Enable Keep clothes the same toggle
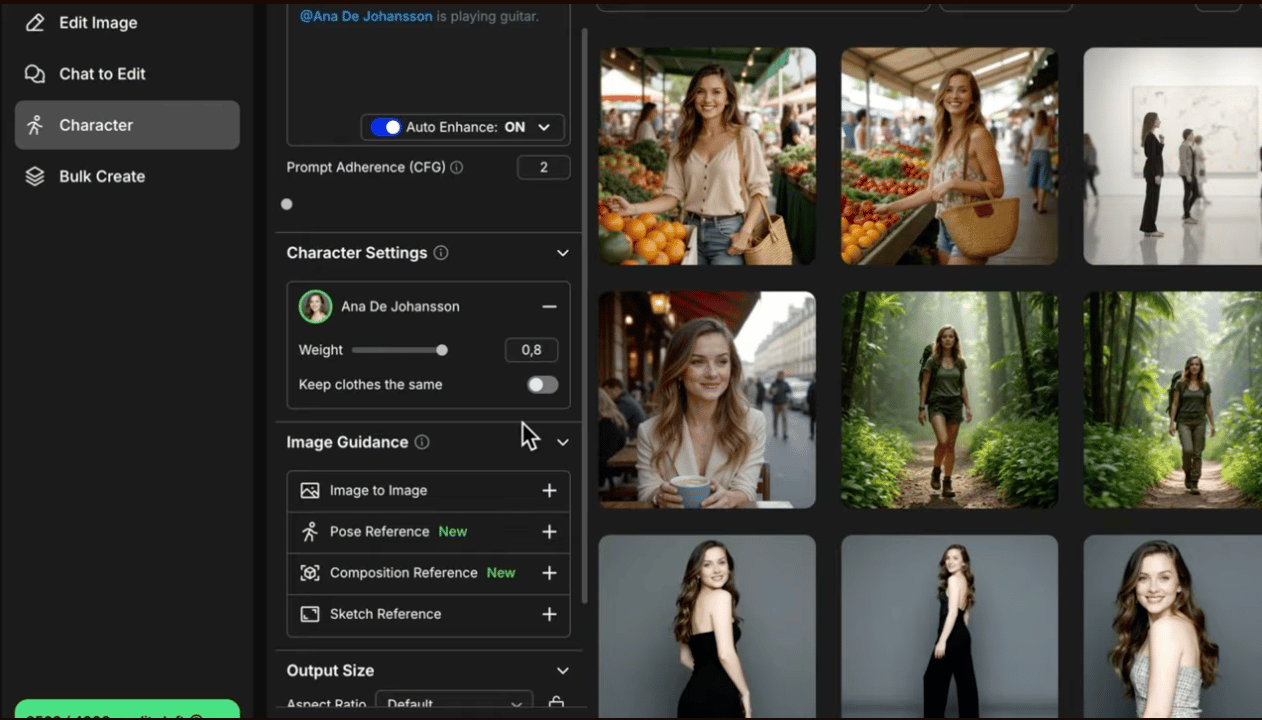Screen dimensions: 1262x720 (x=542, y=385)
